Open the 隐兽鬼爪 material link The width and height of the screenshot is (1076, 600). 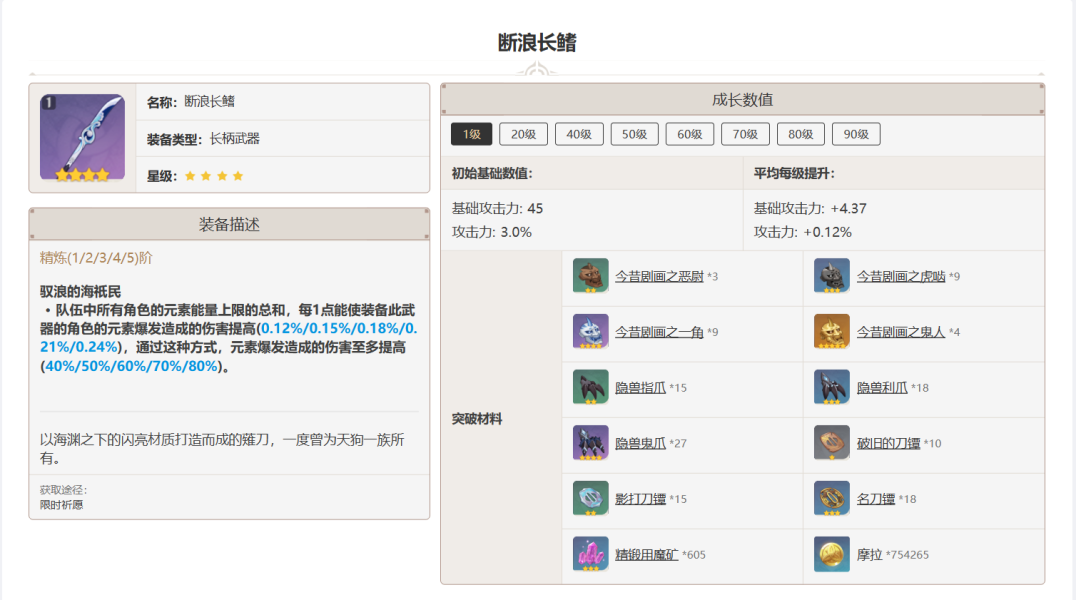coord(640,443)
